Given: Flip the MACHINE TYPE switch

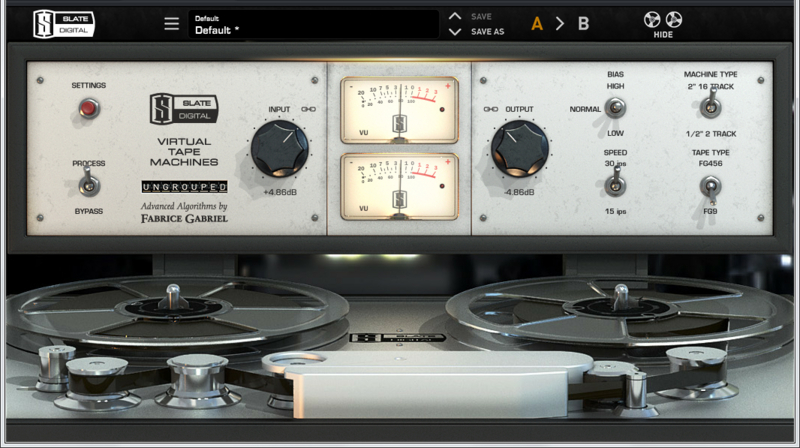Looking at the screenshot, I should pos(710,105).
